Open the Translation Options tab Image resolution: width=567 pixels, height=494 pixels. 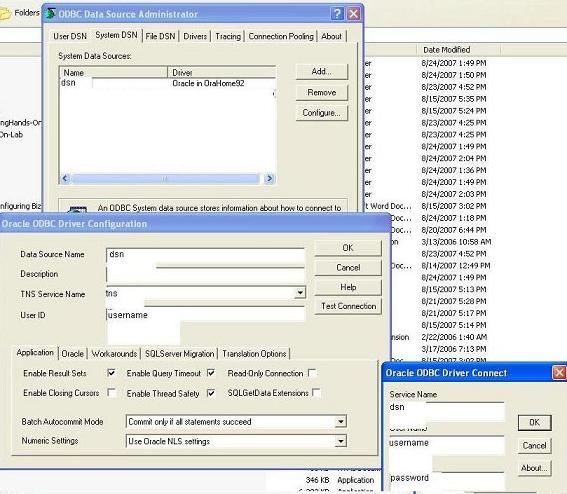(254, 354)
